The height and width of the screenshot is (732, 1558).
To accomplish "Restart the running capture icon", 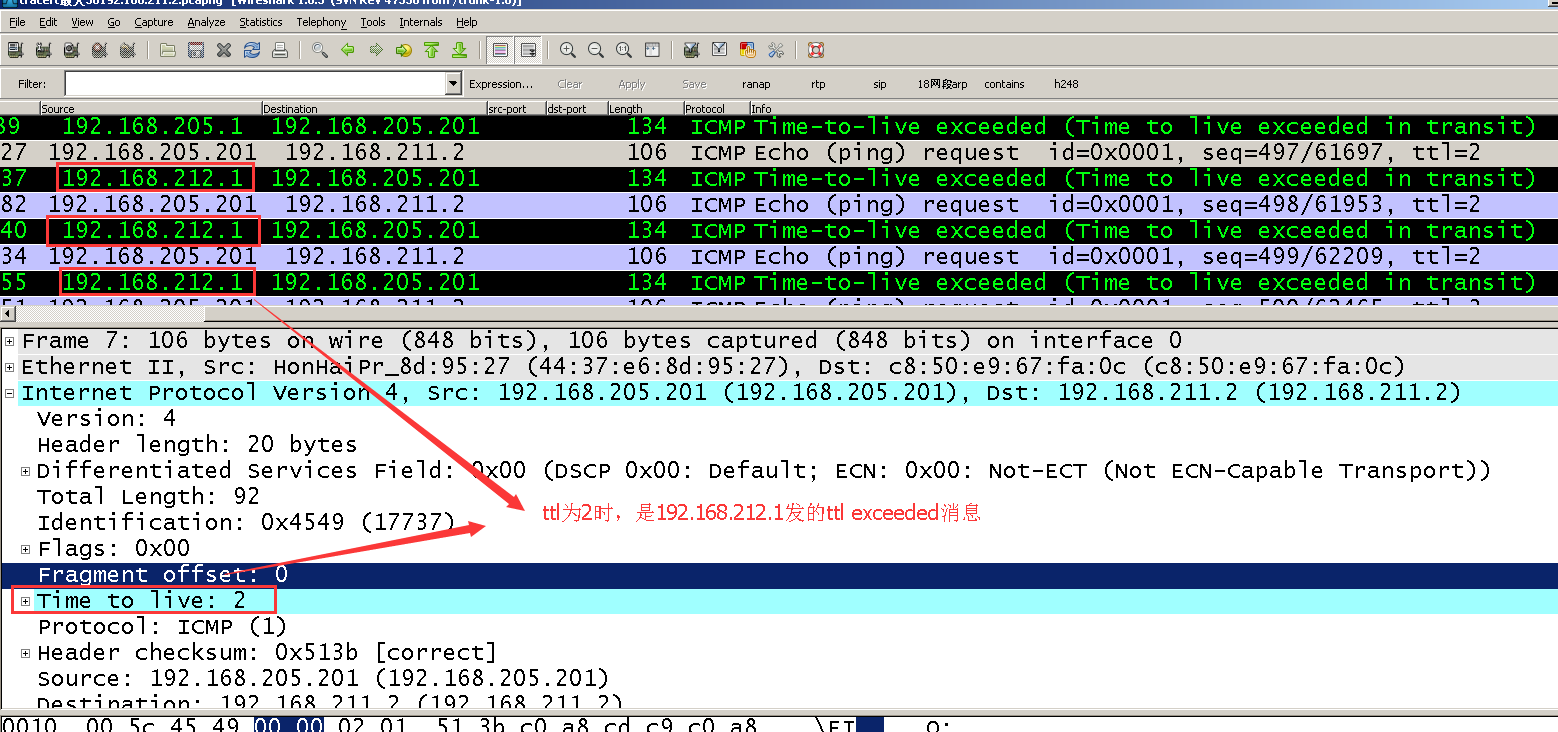I will click(x=127, y=50).
